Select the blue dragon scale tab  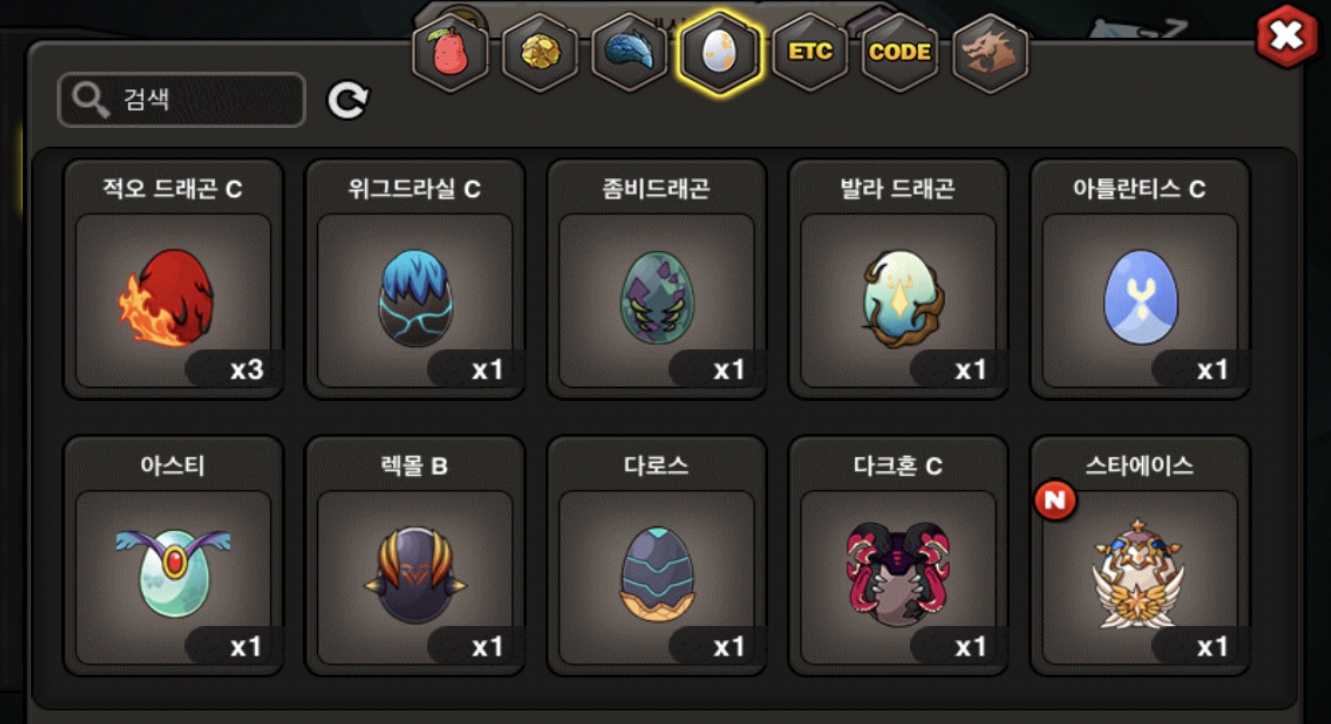click(x=630, y=52)
